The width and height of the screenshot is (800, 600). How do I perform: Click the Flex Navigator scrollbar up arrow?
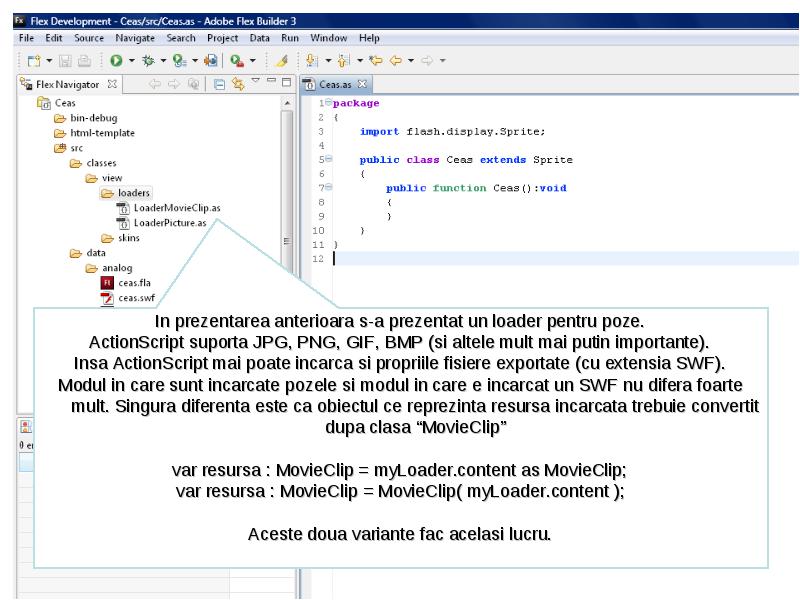point(287,103)
